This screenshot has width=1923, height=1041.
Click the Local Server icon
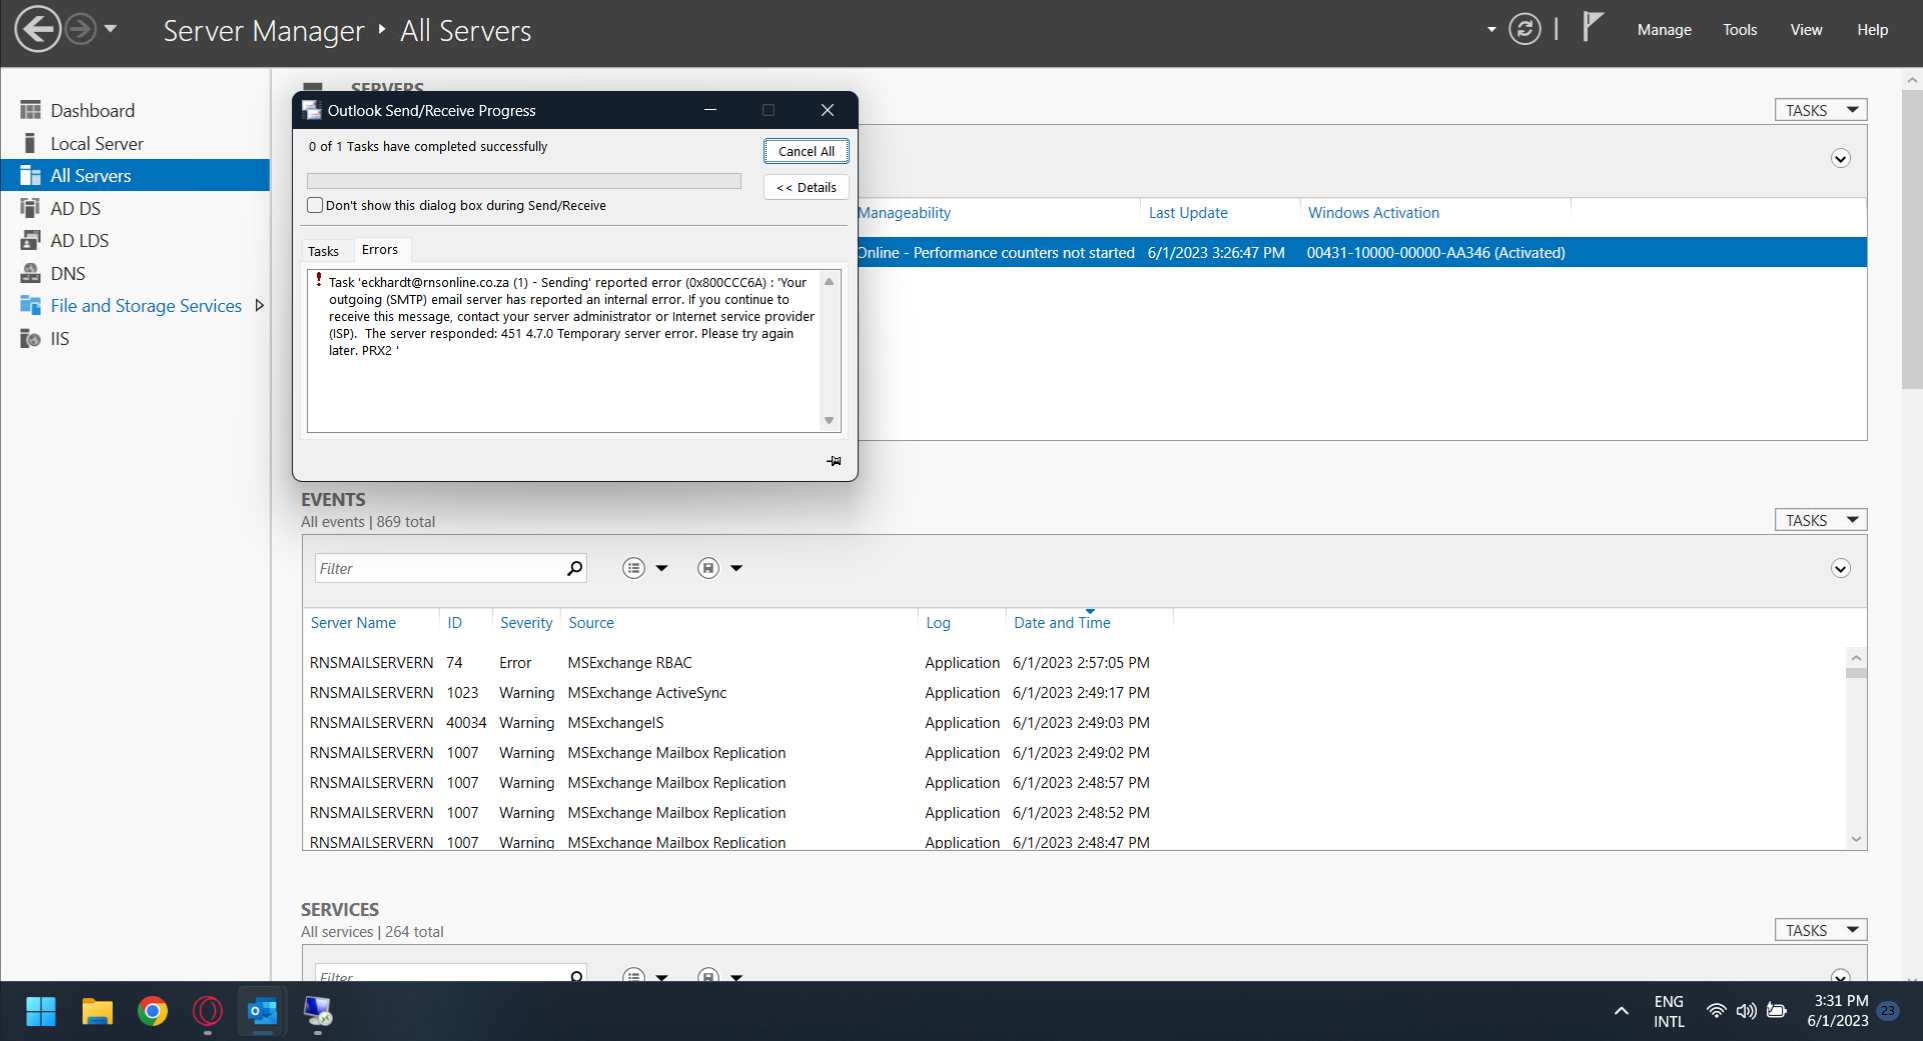31,143
